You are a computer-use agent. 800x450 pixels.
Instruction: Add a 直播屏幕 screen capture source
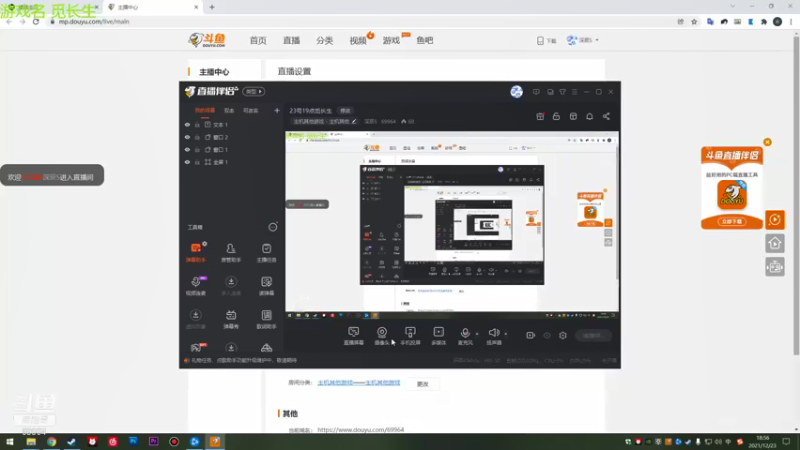[354, 336]
